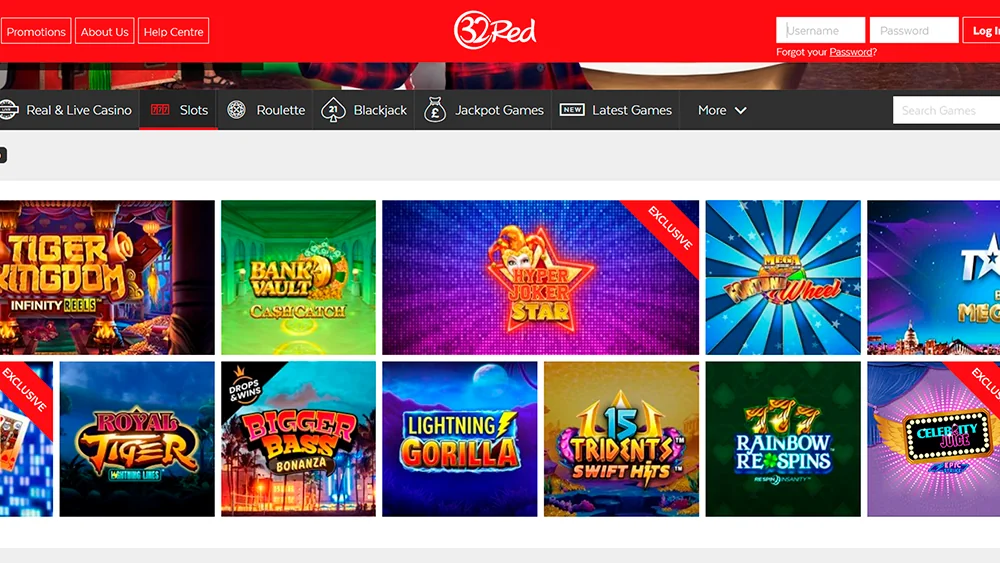1000x563 pixels.
Task: Expand the More dropdown chevron
Action: tap(740, 110)
